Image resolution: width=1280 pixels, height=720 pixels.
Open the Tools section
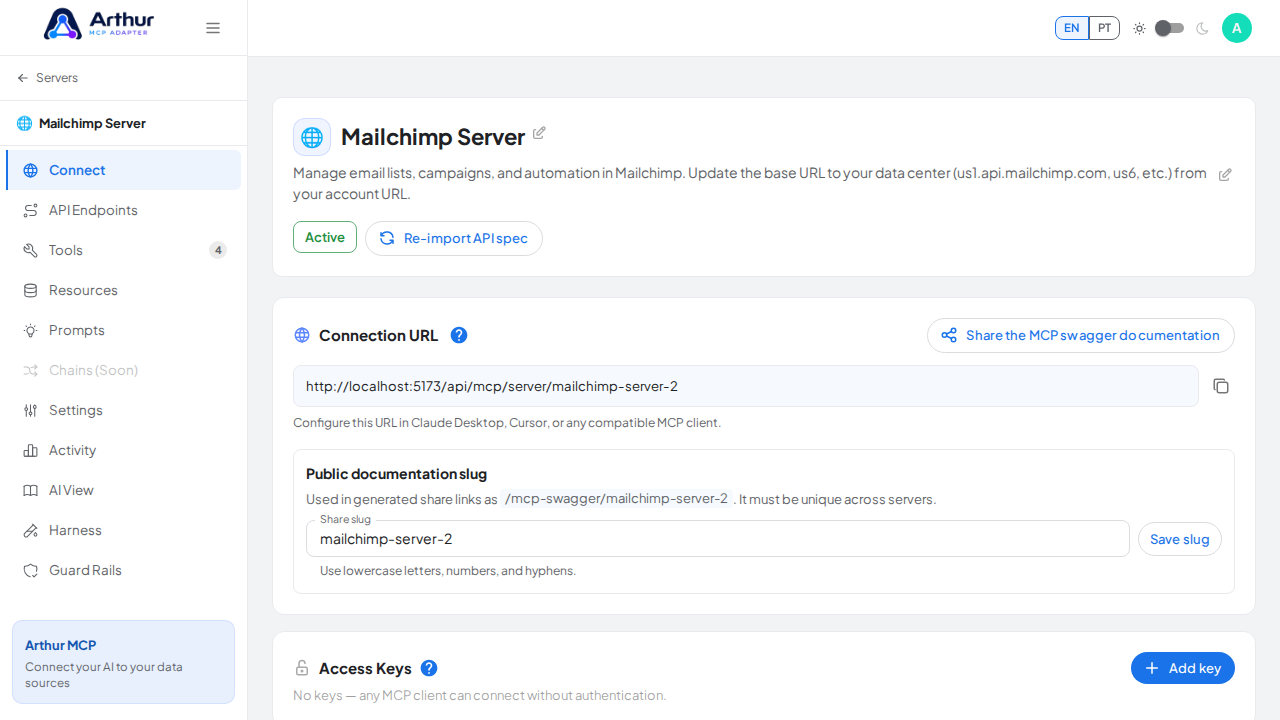tap(124, 250)
